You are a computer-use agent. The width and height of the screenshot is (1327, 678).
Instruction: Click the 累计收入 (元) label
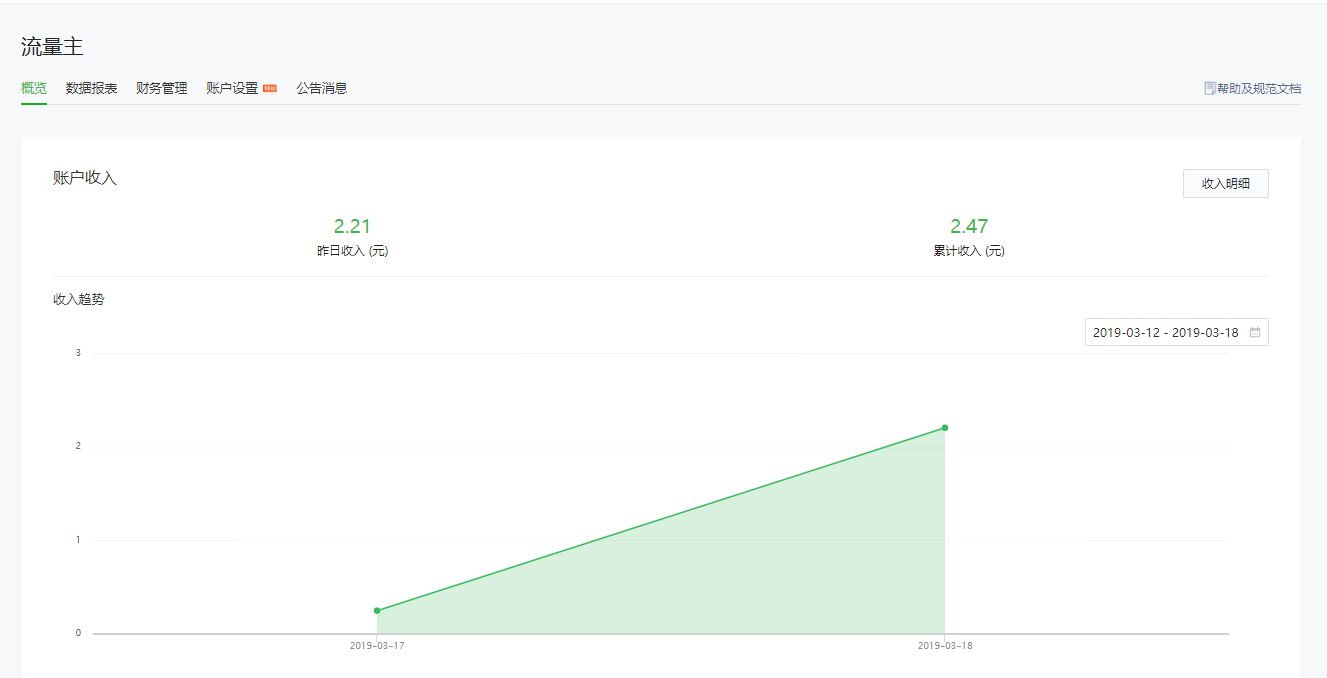(x=969, y=251)
